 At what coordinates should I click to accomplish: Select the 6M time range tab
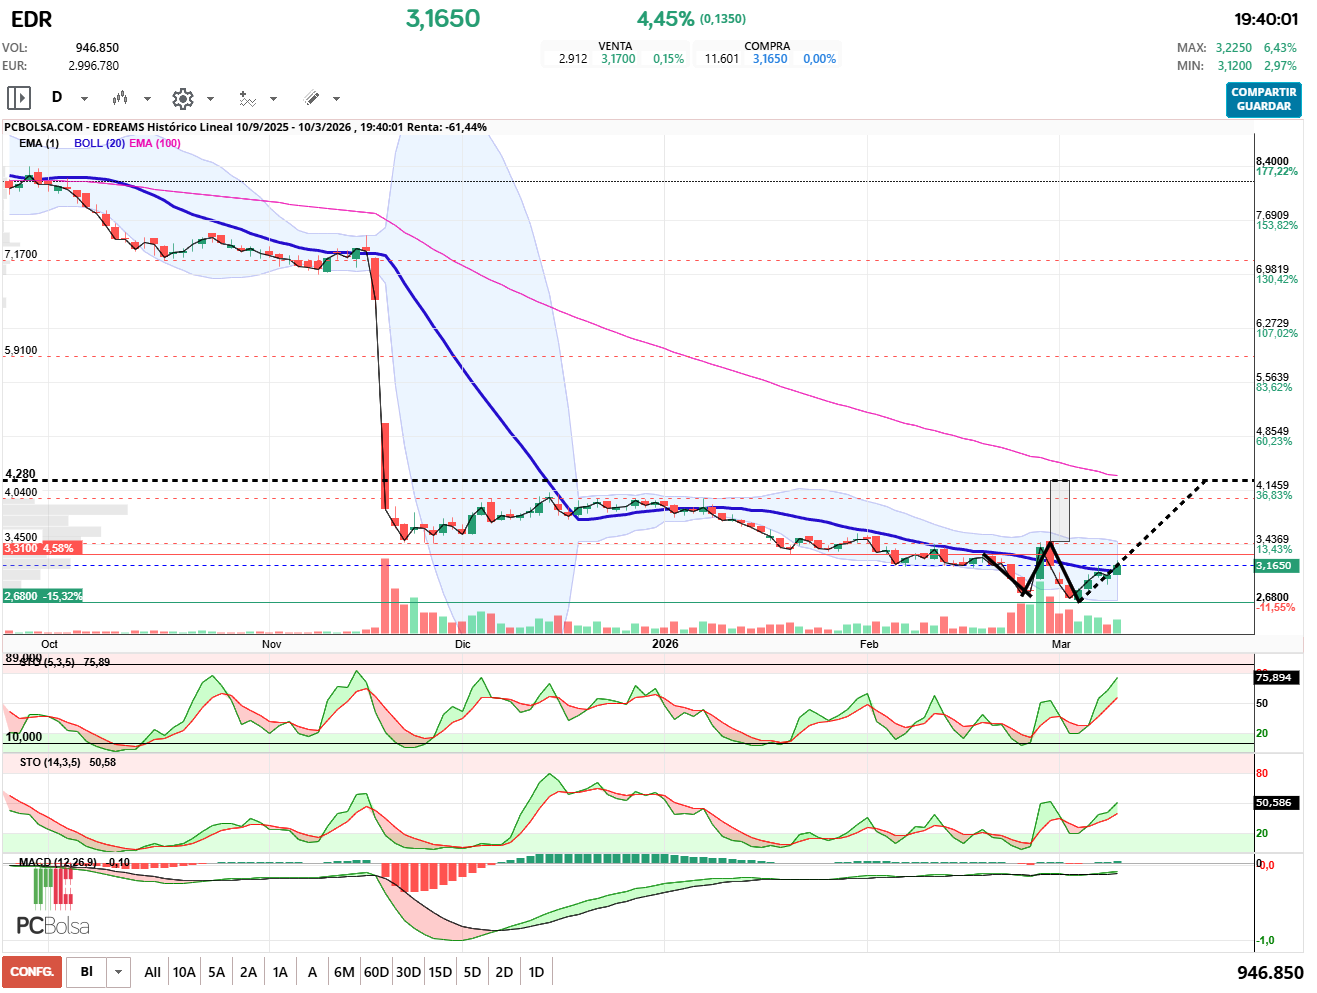coord(344,972)
